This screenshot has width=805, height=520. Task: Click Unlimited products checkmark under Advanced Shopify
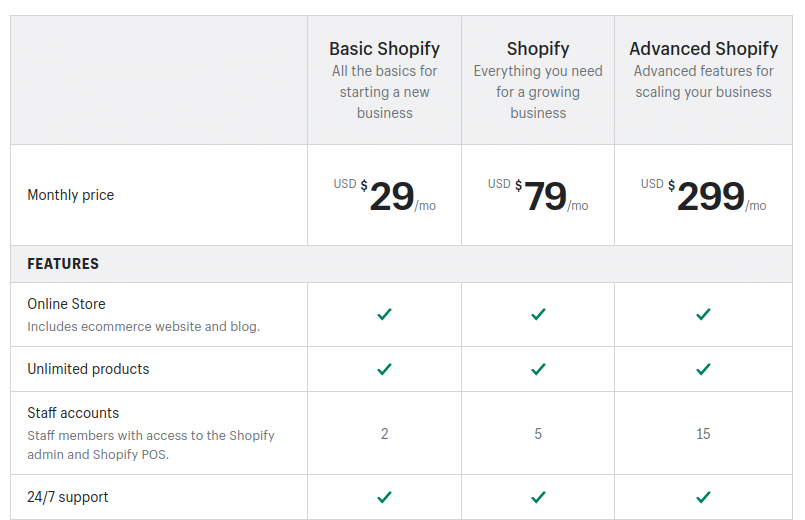703,369
